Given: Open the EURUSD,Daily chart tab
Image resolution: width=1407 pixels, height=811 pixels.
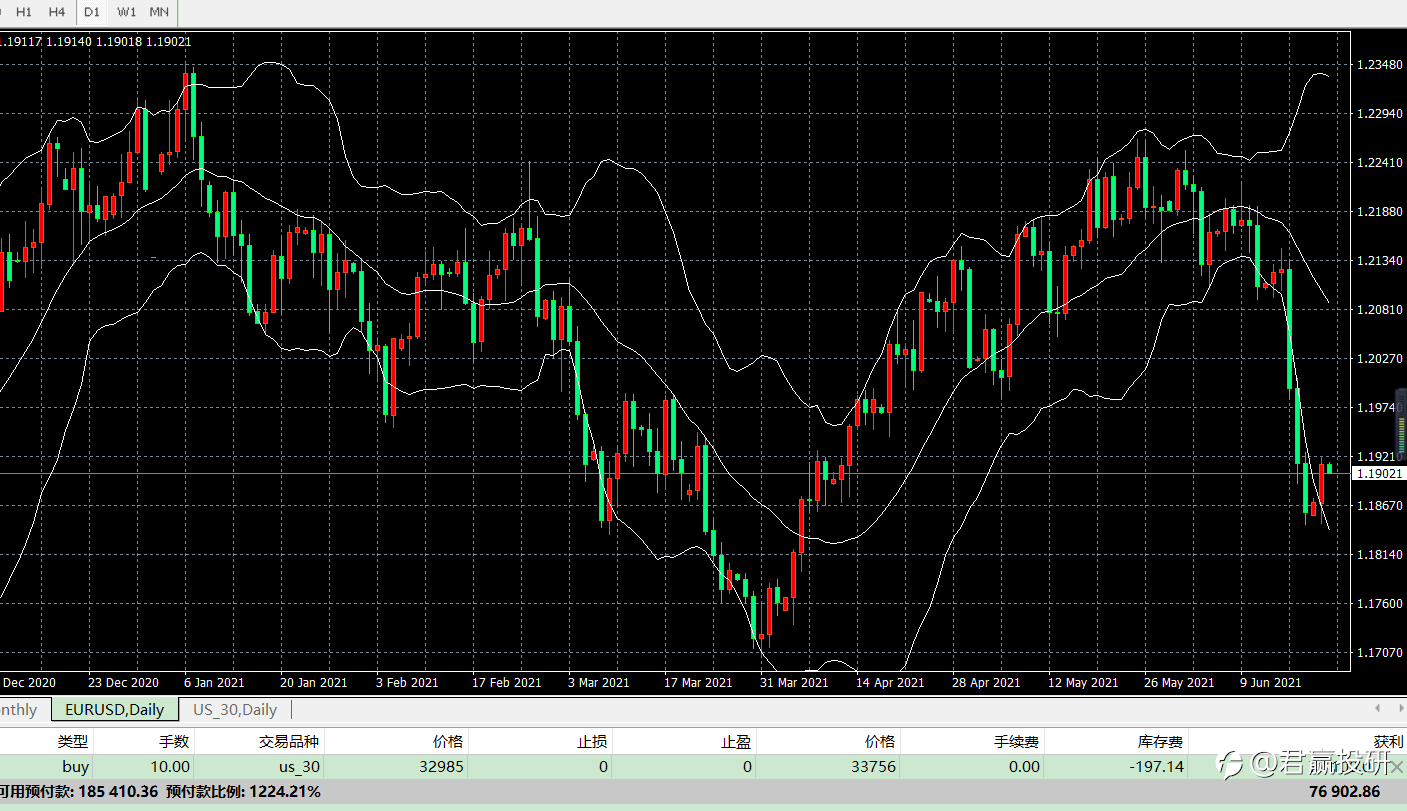Looking at the screenshot, I should [x=114, y=710].
